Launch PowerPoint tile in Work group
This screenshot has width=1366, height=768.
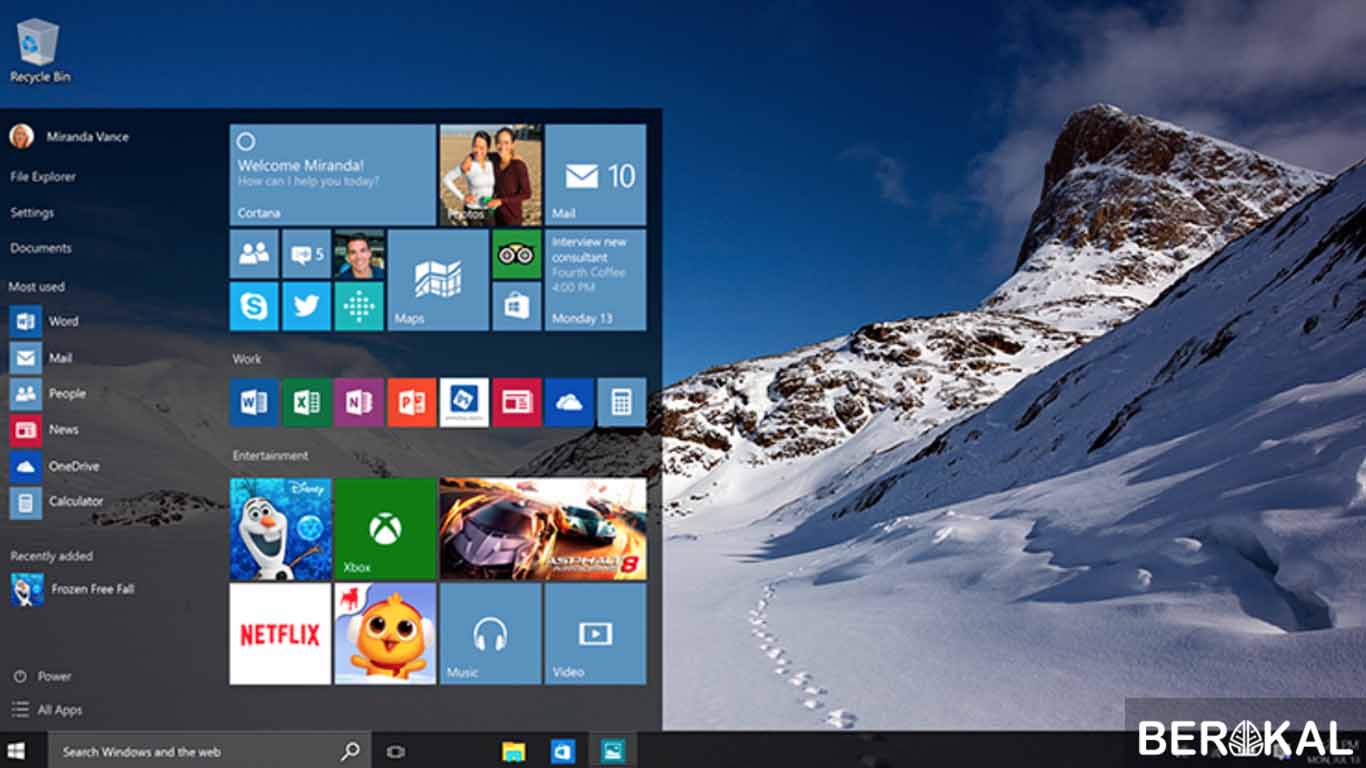(x=412, y=402)
